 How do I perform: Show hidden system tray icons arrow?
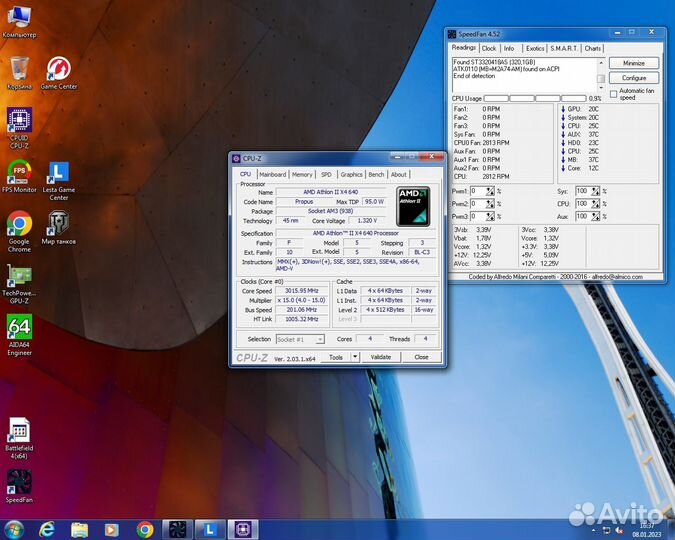(x=594, y=530)
